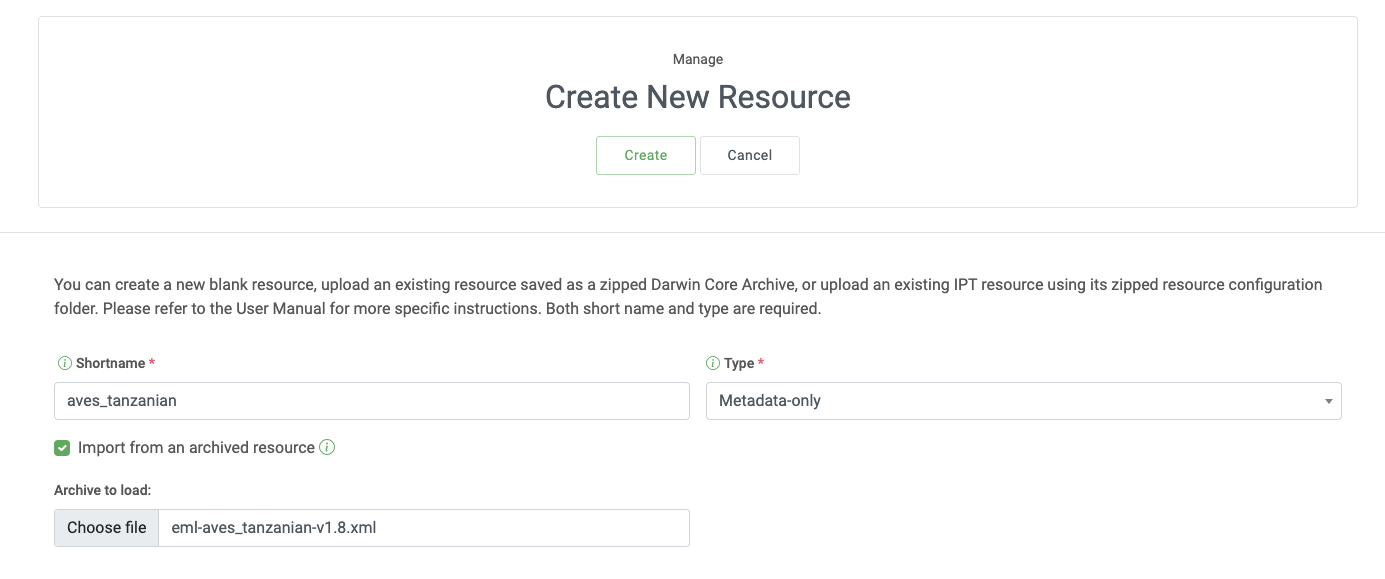Focus the Shortname field containing aves_tanzanian
Viewport: 1385px width, 579px height.
tap(371, 400)
